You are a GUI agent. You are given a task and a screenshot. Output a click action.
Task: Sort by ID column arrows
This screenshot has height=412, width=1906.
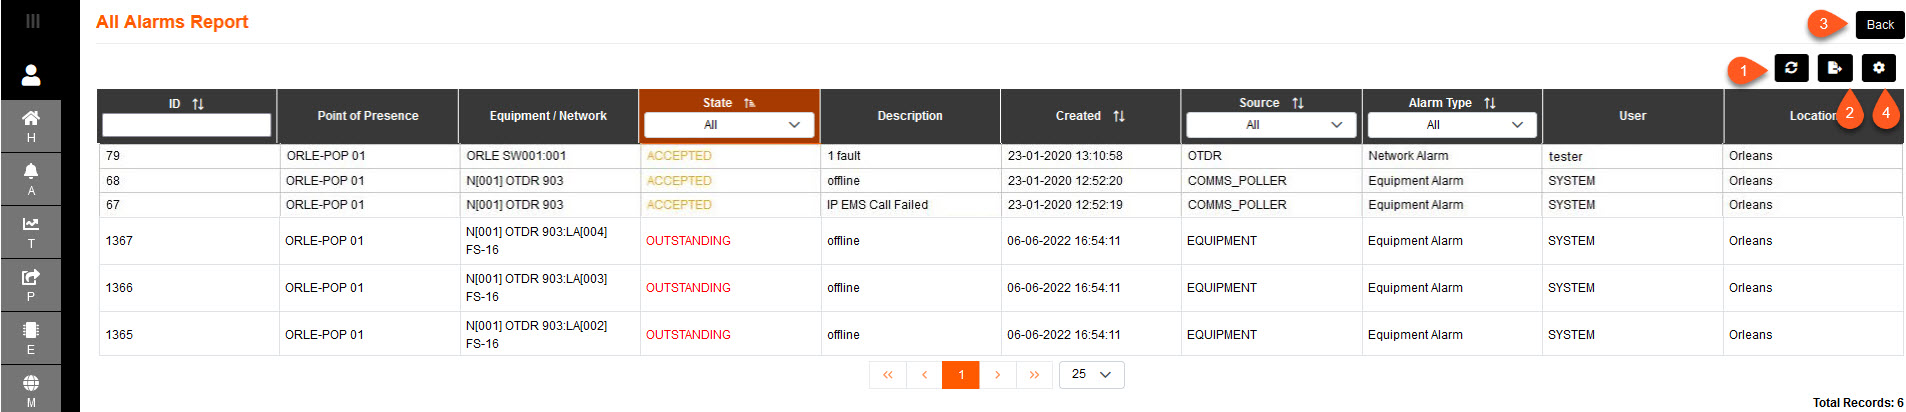198,104
